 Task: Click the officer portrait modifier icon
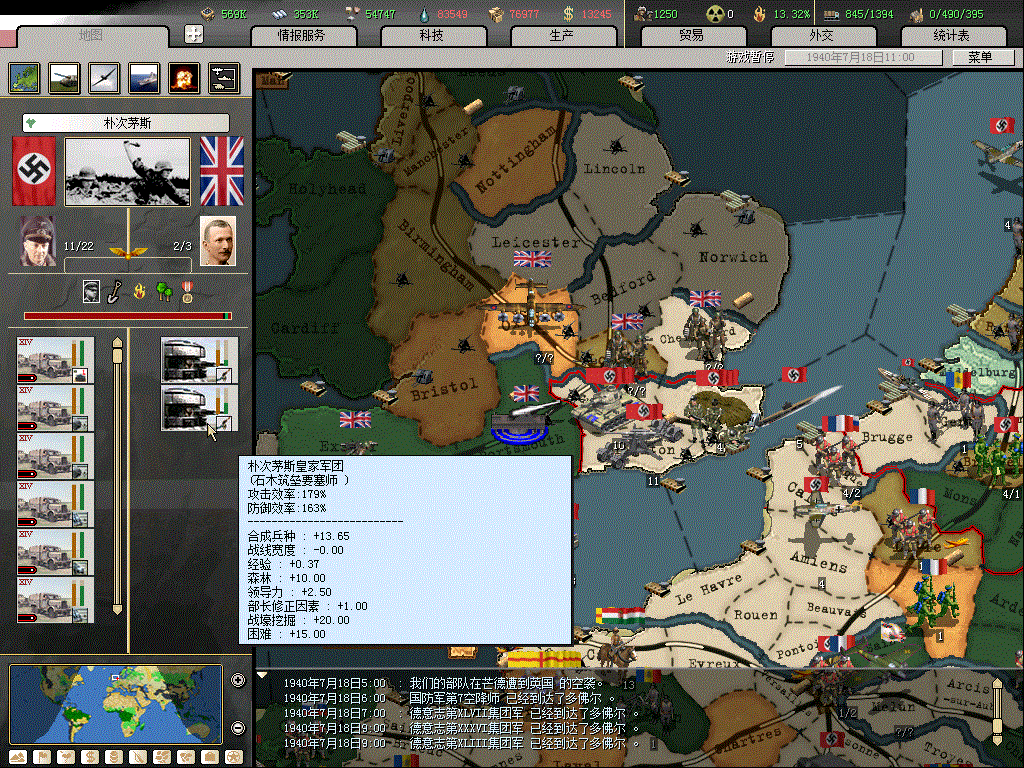91,291
